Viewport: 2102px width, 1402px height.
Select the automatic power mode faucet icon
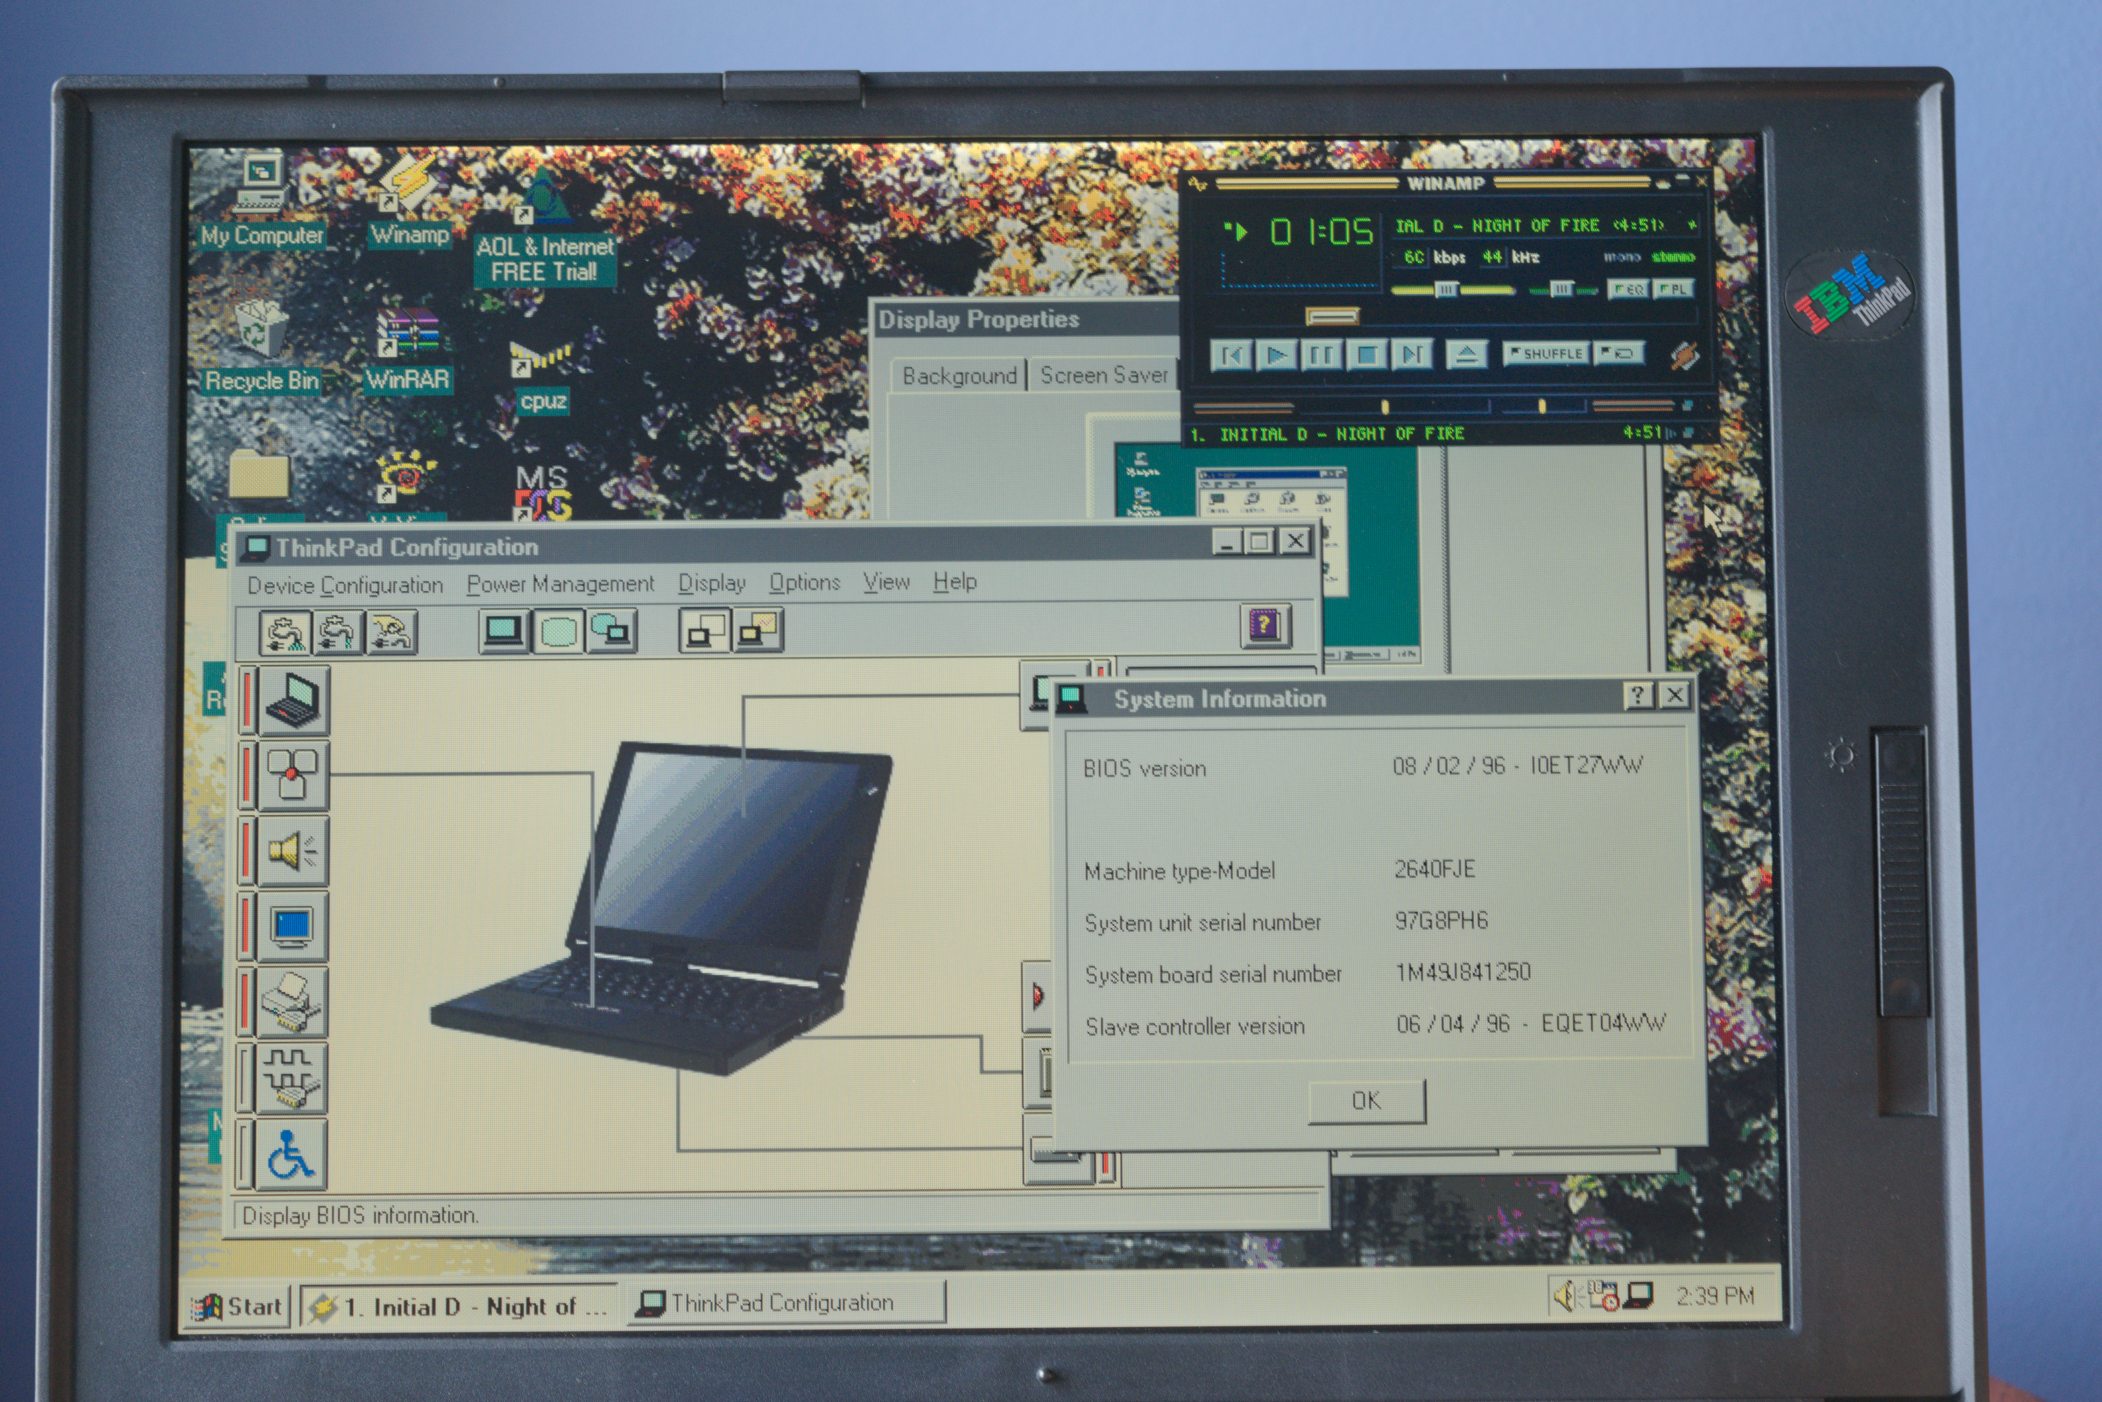point(337,632)
